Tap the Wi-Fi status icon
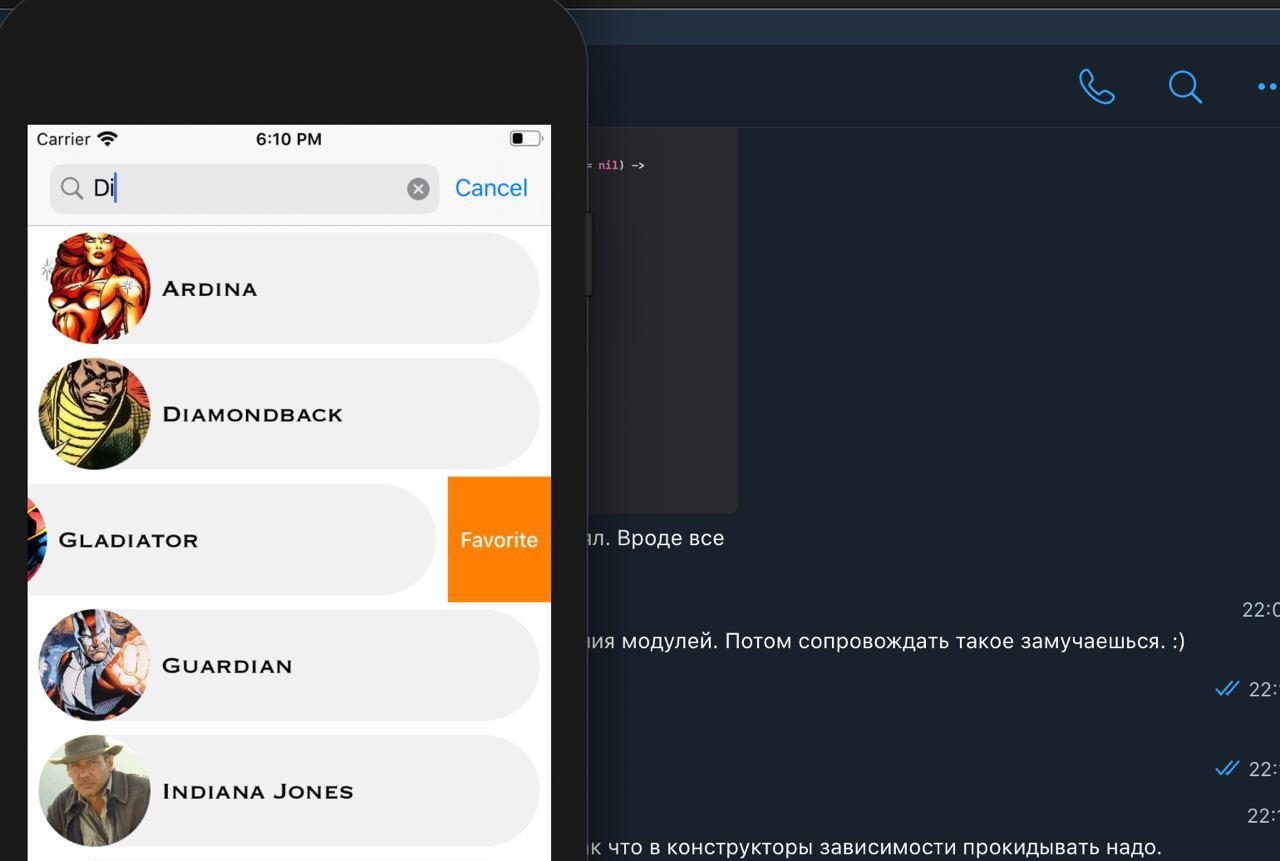Viewport: 1280px width, 861px height. click(x=107, y=138)
